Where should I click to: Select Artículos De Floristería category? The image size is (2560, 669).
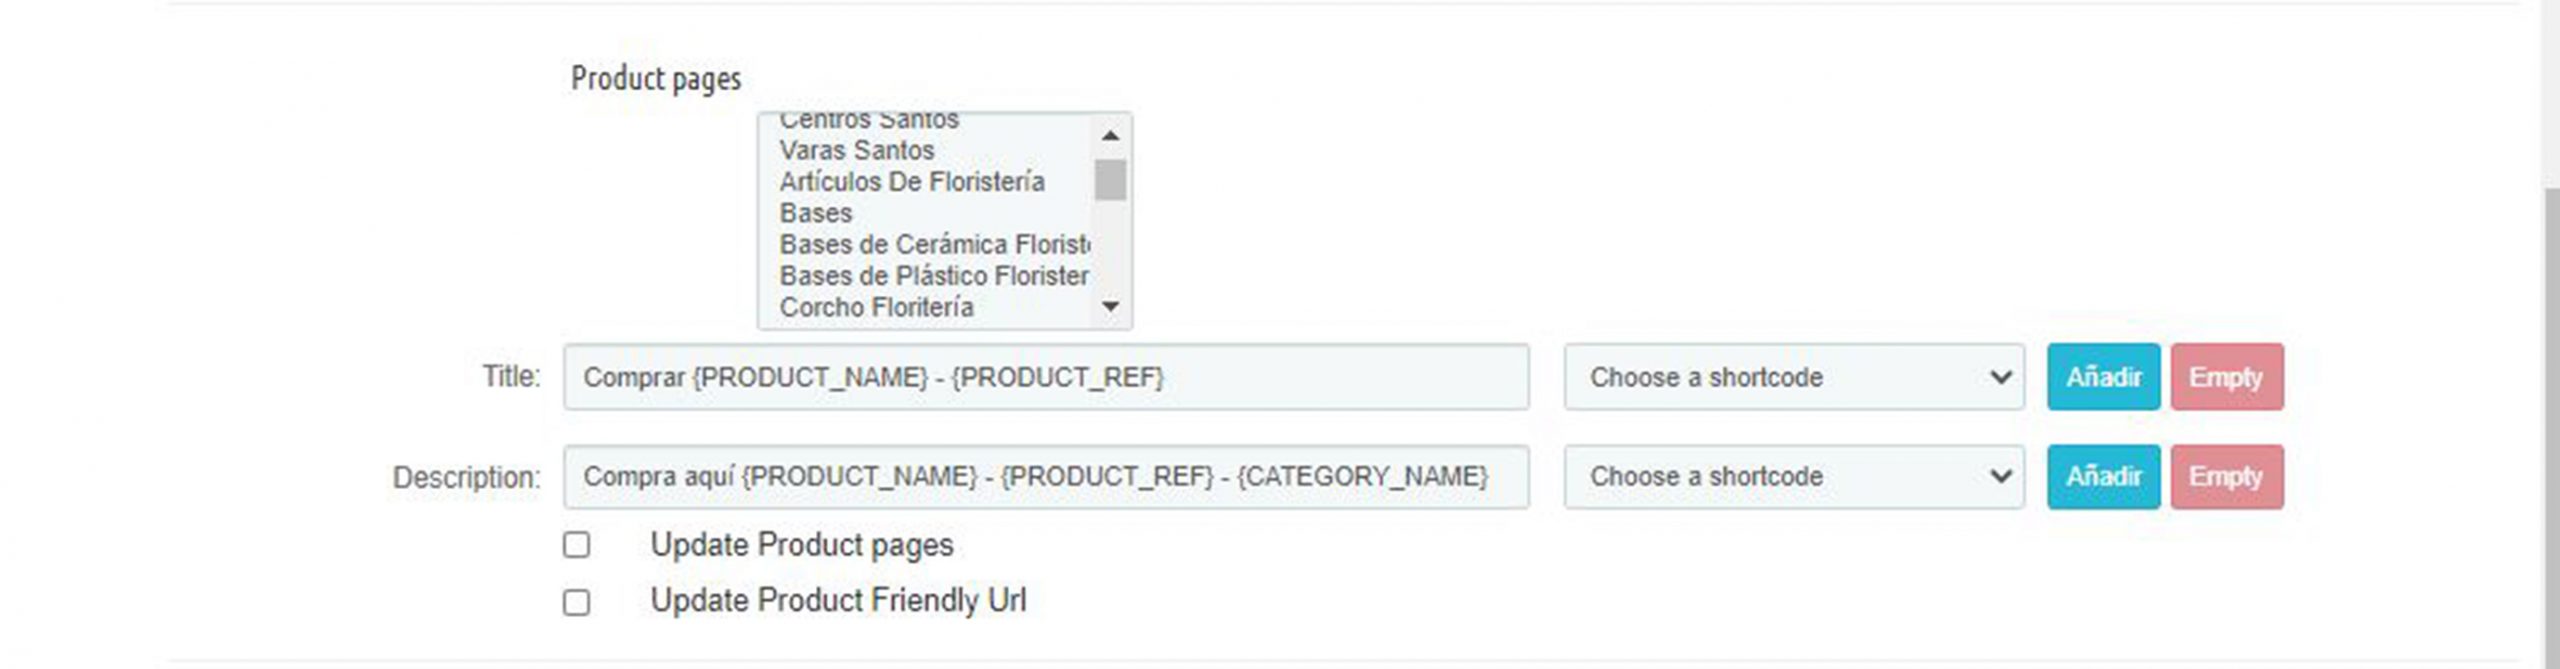[x=912, y=182]
